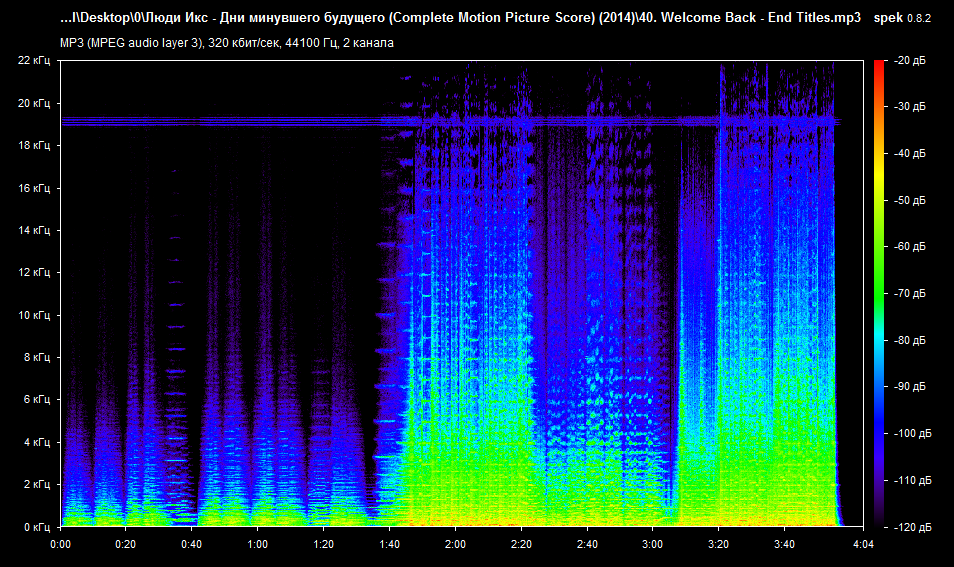Click the 2:00 time axis marker
Image resolution: width=954 pixels, height=567 pixels.
pyautogui.click(x=455, y=544)
